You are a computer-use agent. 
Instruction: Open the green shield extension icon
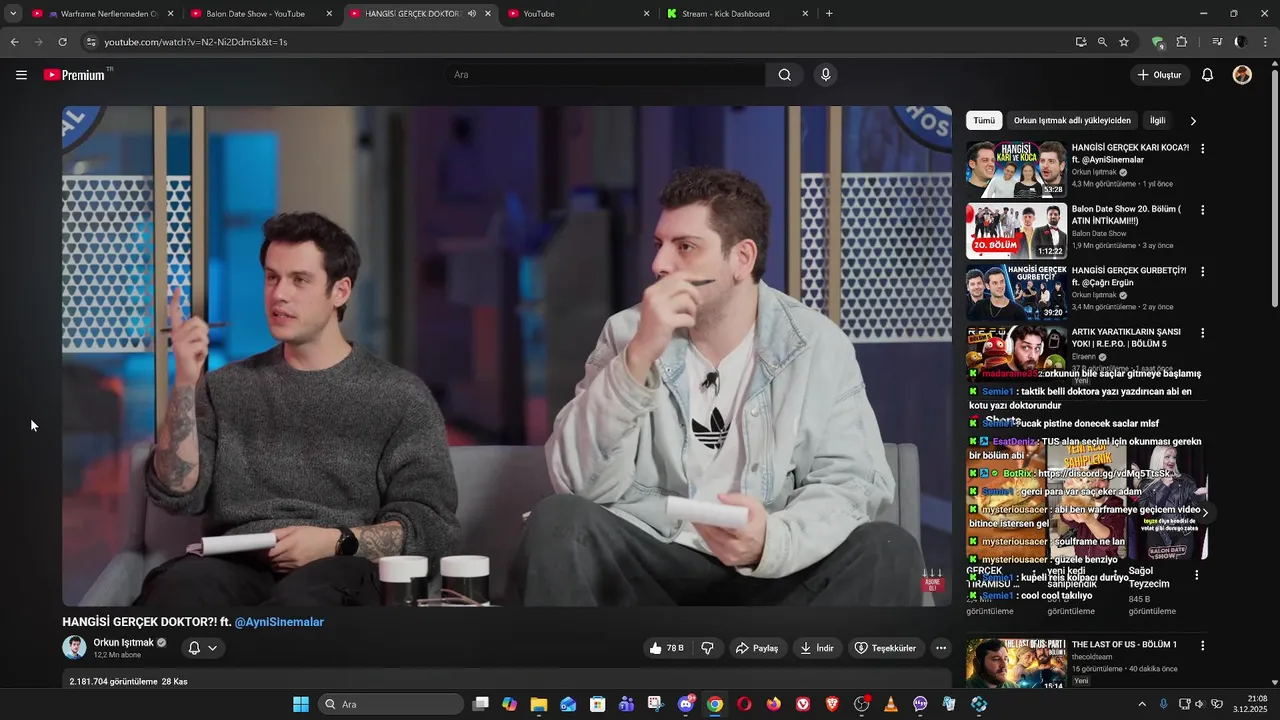[x=1158, y=42]
